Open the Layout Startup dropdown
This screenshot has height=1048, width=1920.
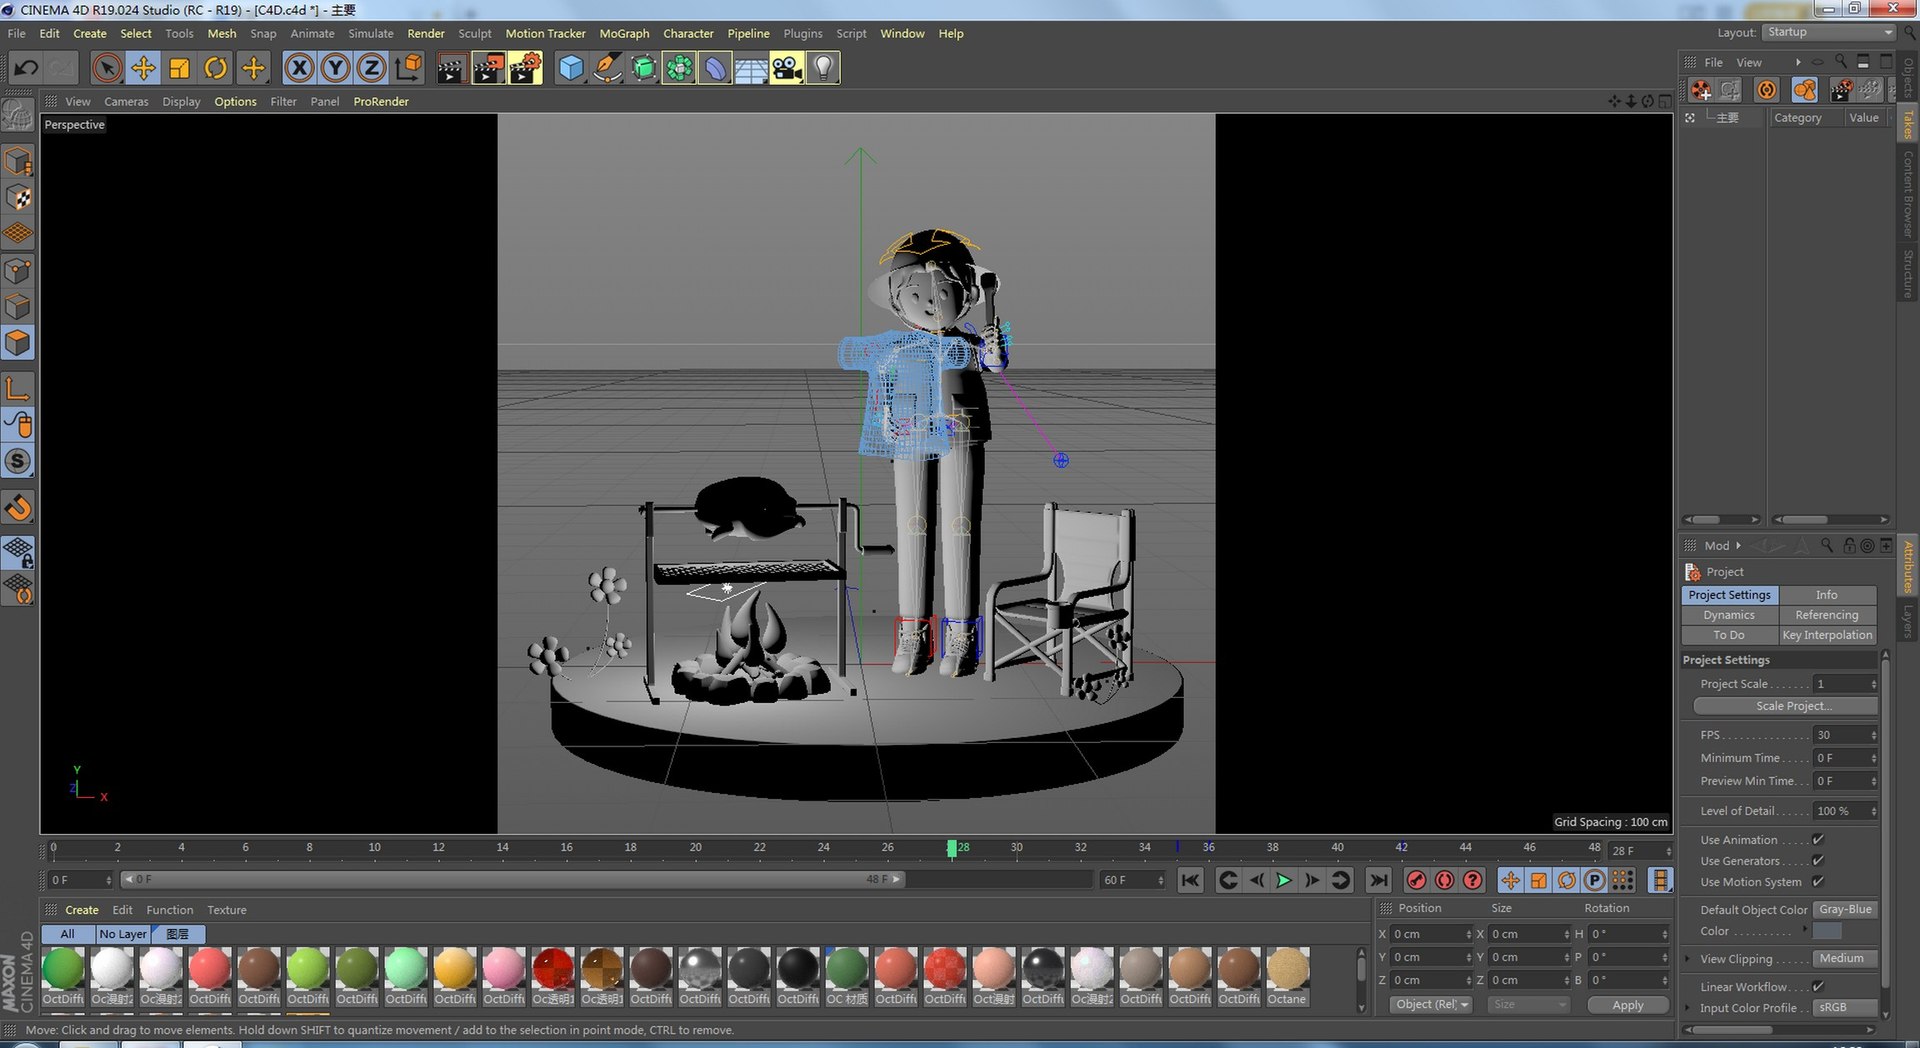1829,32
